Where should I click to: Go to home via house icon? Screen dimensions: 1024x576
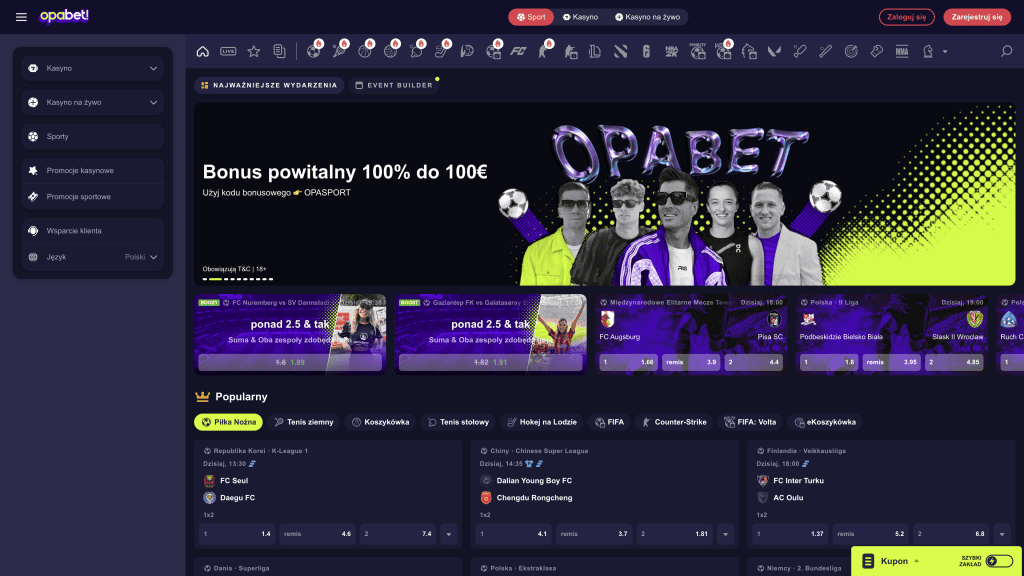pos(202,52)
